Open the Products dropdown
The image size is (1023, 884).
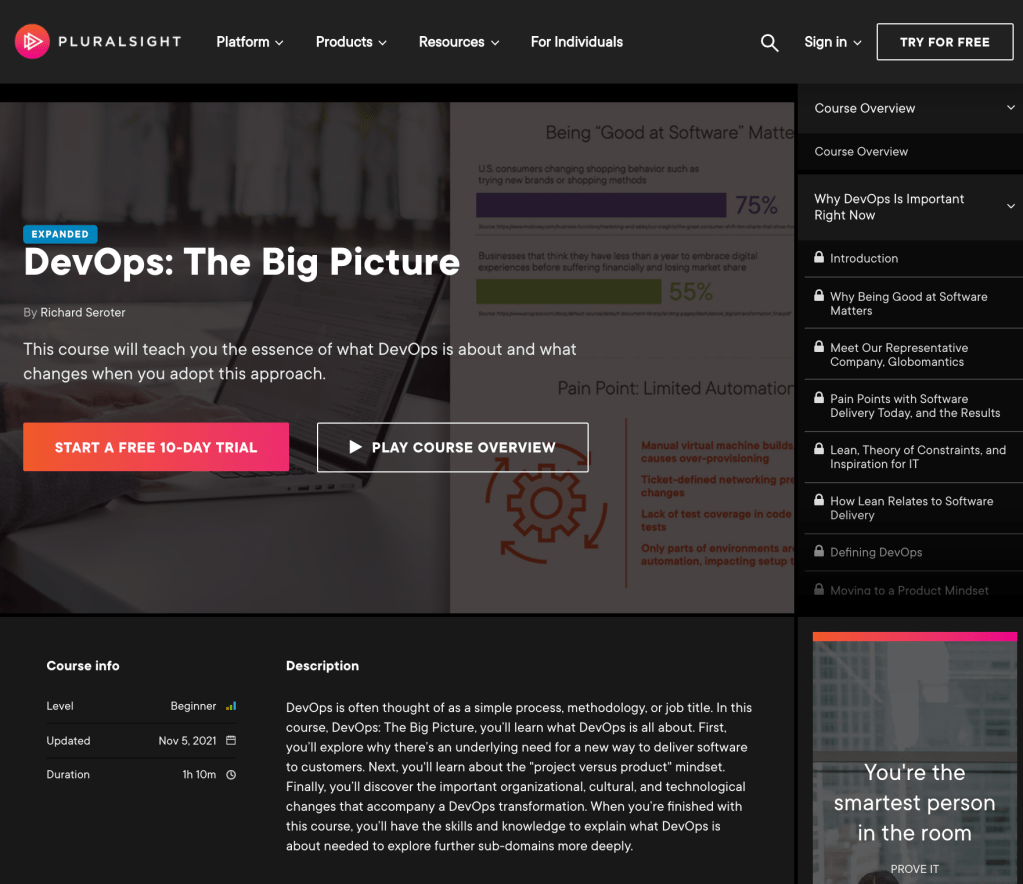click(x=350, y=42)
